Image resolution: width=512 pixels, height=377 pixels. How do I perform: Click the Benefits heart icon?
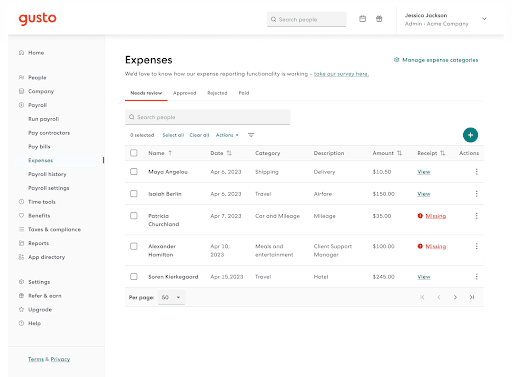tap(21, 216)
